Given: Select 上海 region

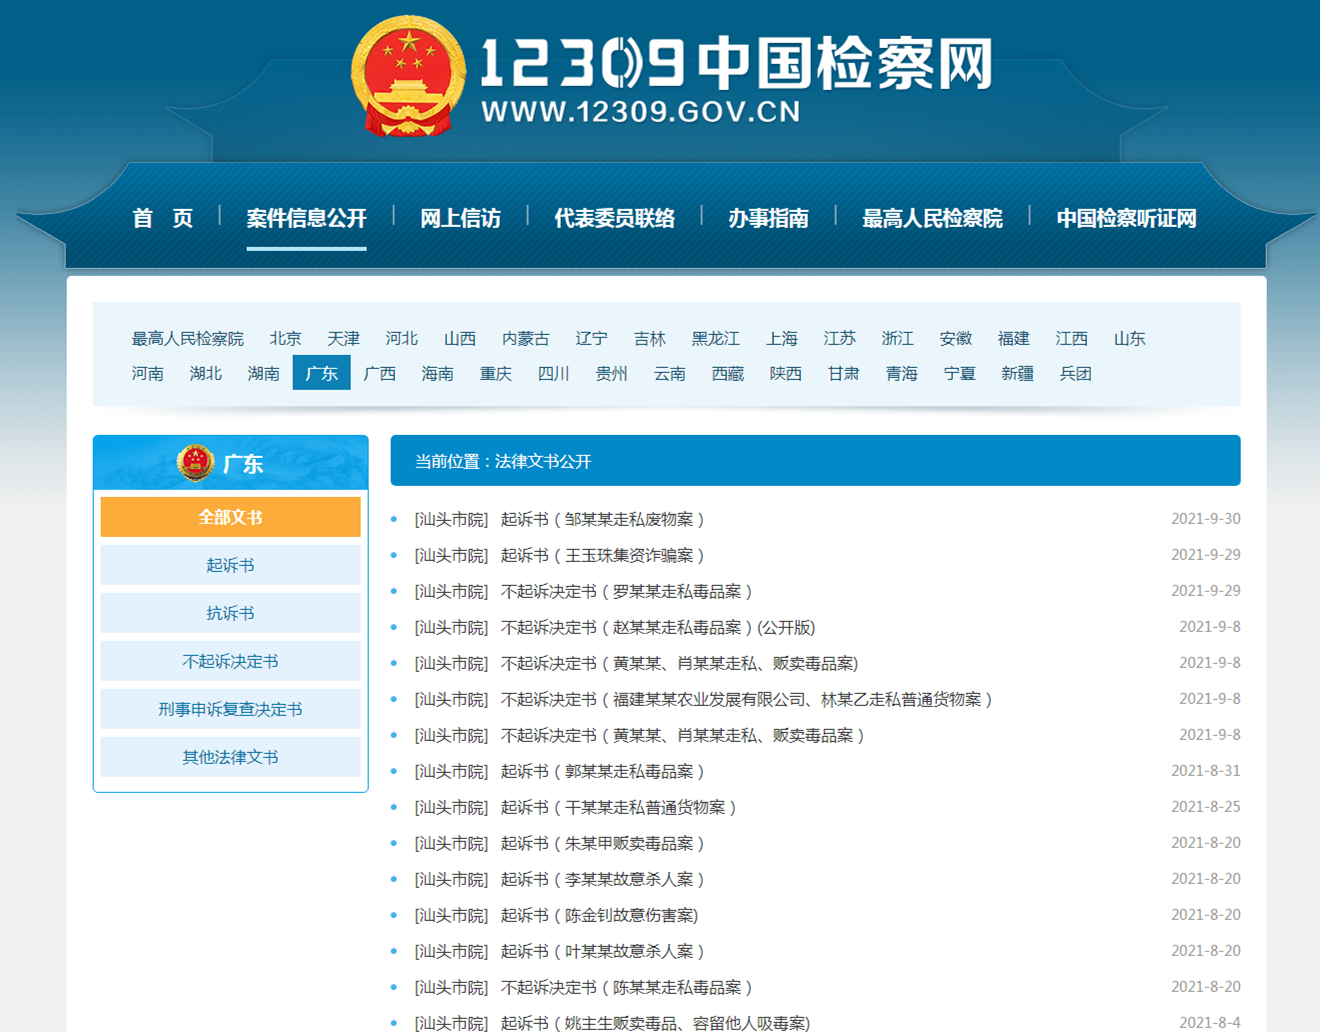Looking at the screenshot, I should [x=782, y=339].
